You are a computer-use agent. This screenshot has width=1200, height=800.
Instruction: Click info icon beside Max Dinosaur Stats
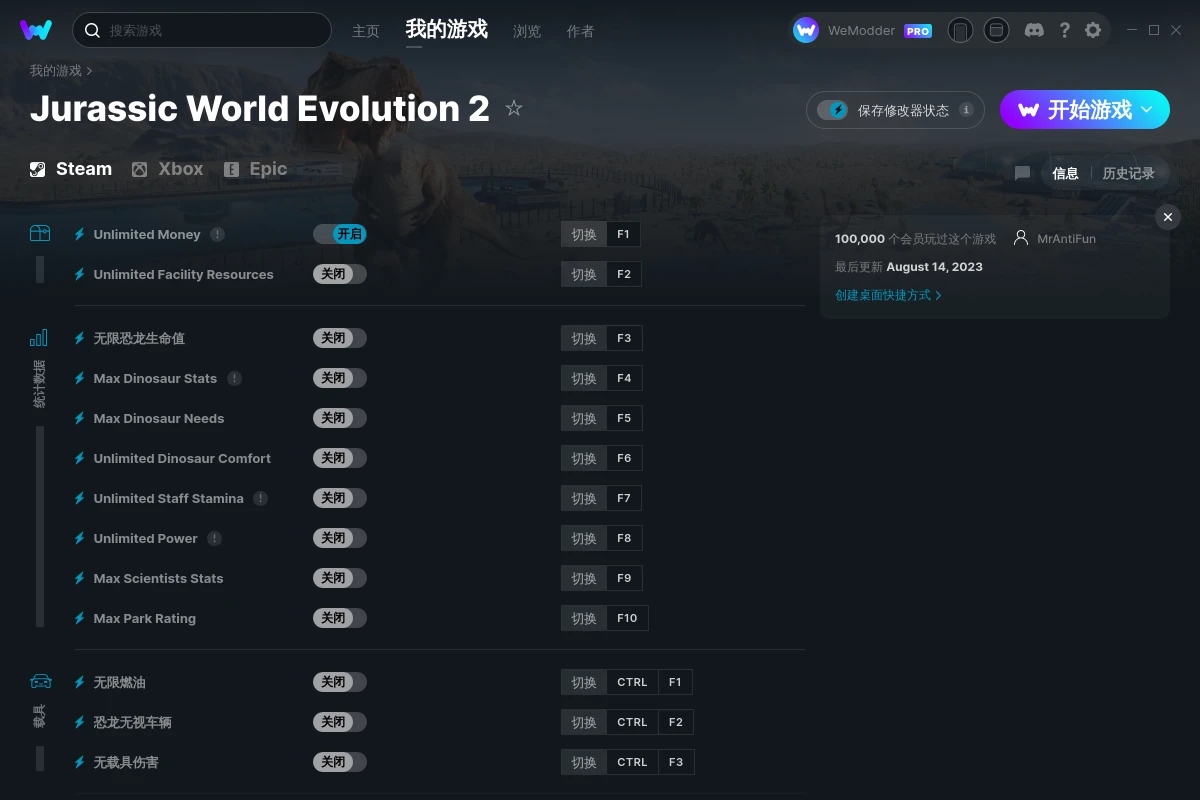234,378
